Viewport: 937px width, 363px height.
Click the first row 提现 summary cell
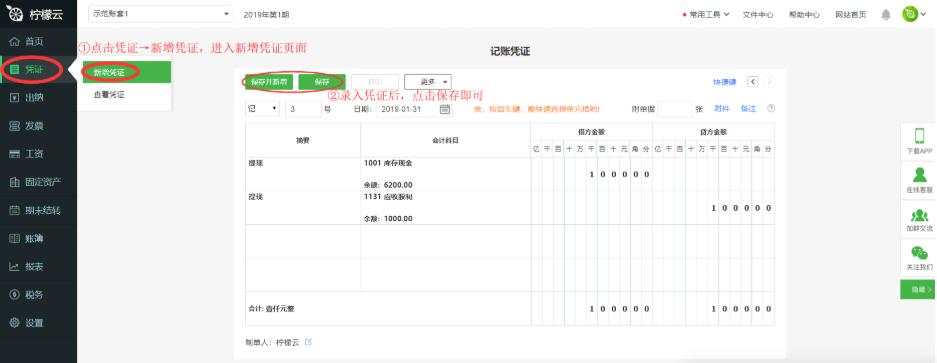[303, 174]
